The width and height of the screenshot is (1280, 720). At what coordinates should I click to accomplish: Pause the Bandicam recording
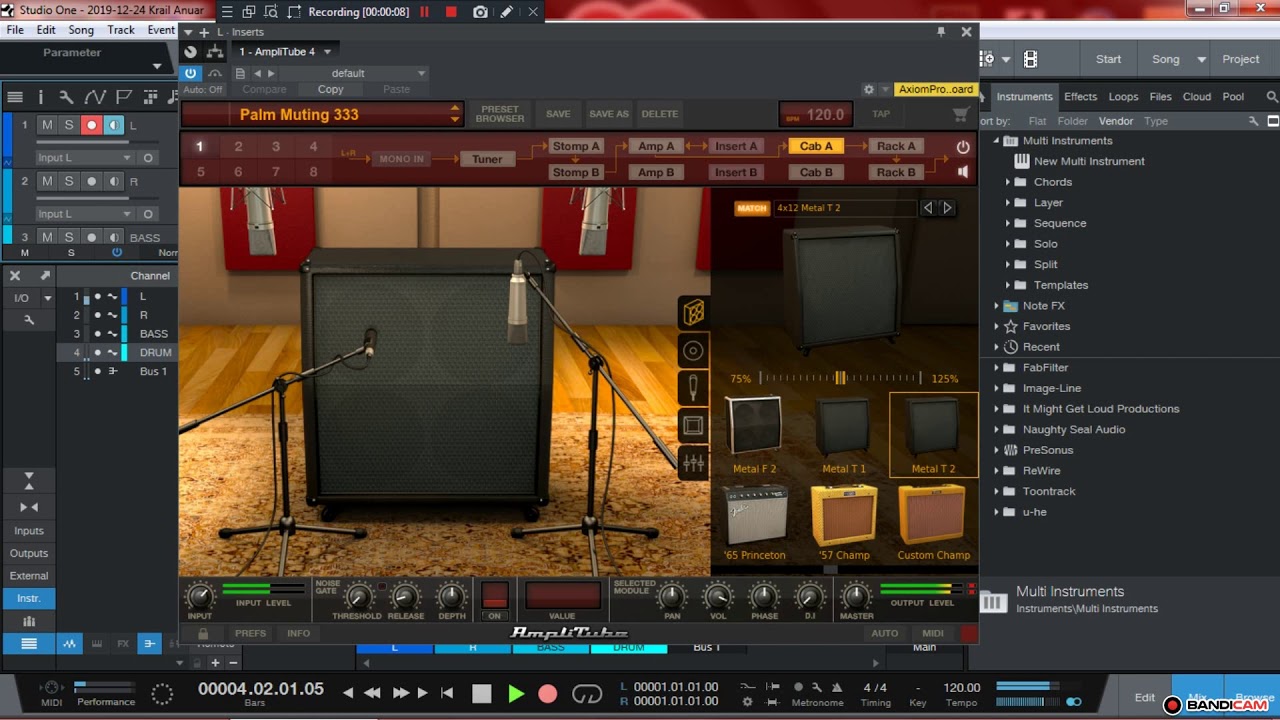click(x=425, y=12)
